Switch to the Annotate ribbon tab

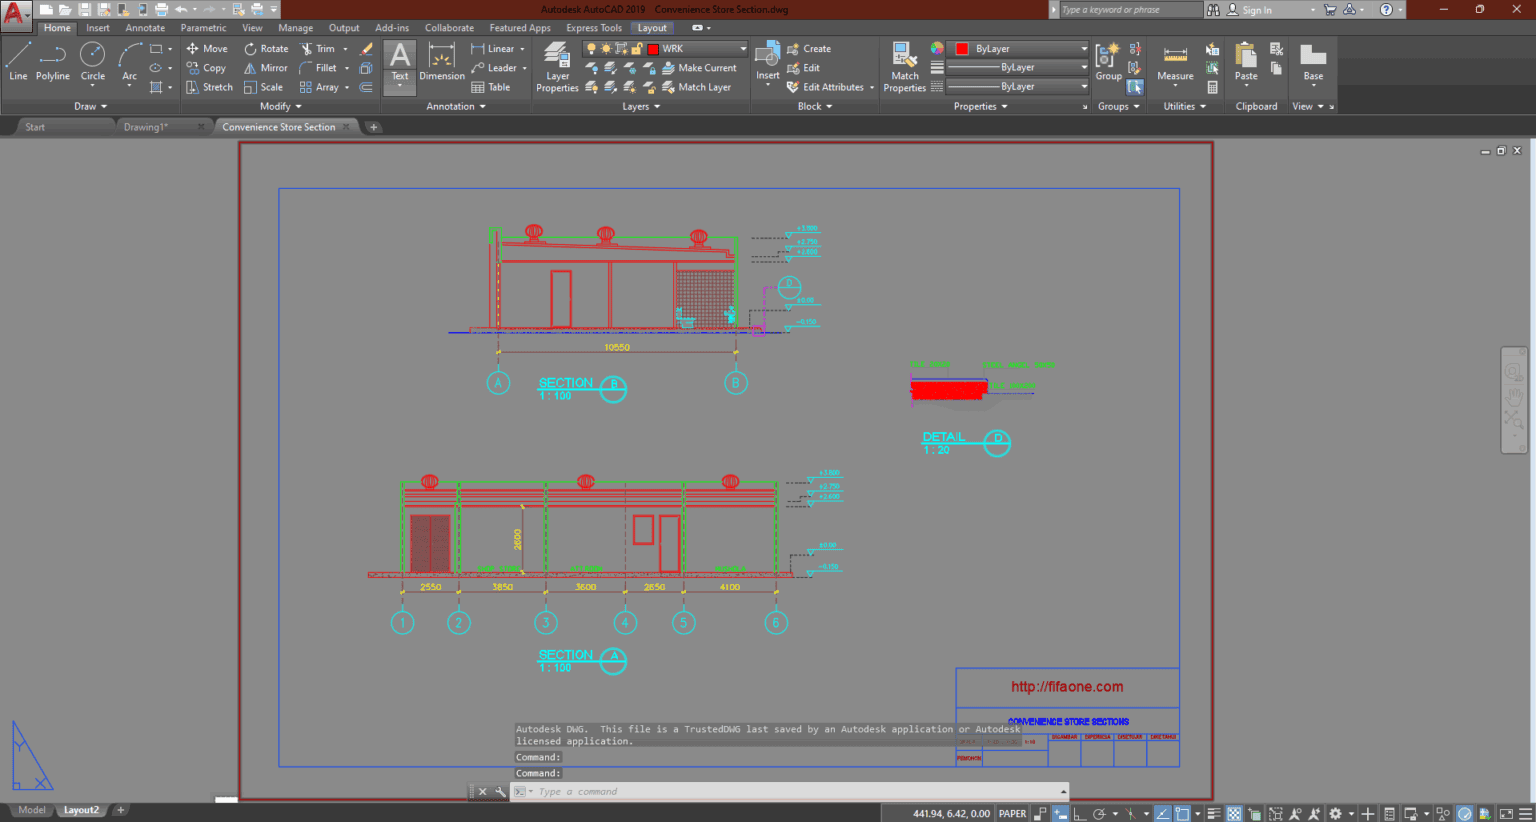click(145, 27)
